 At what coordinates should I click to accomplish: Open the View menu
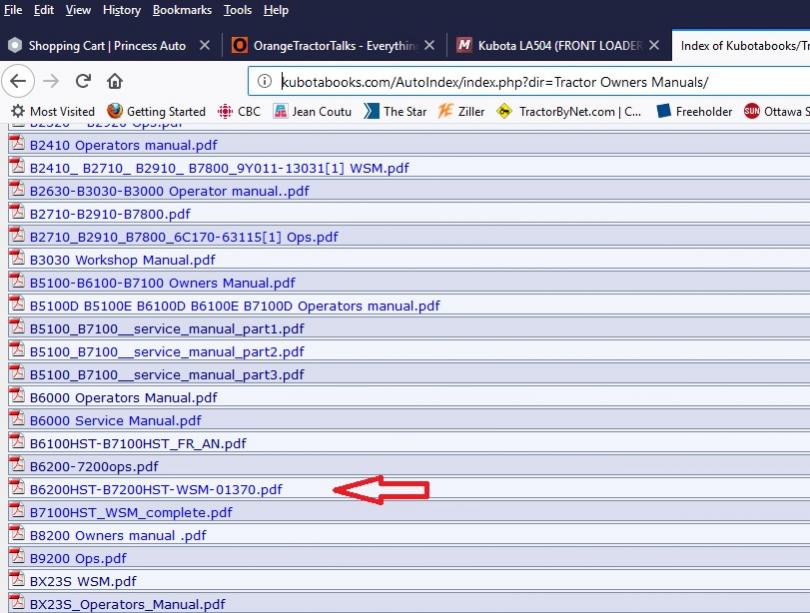pyautogui.click(x=78, y=10)
